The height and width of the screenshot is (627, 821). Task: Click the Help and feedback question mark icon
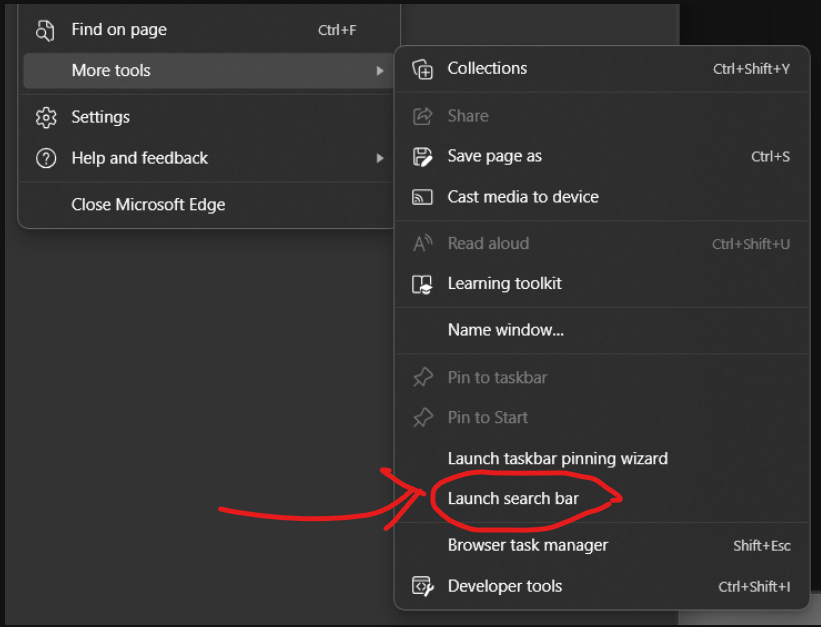point(46,158)
